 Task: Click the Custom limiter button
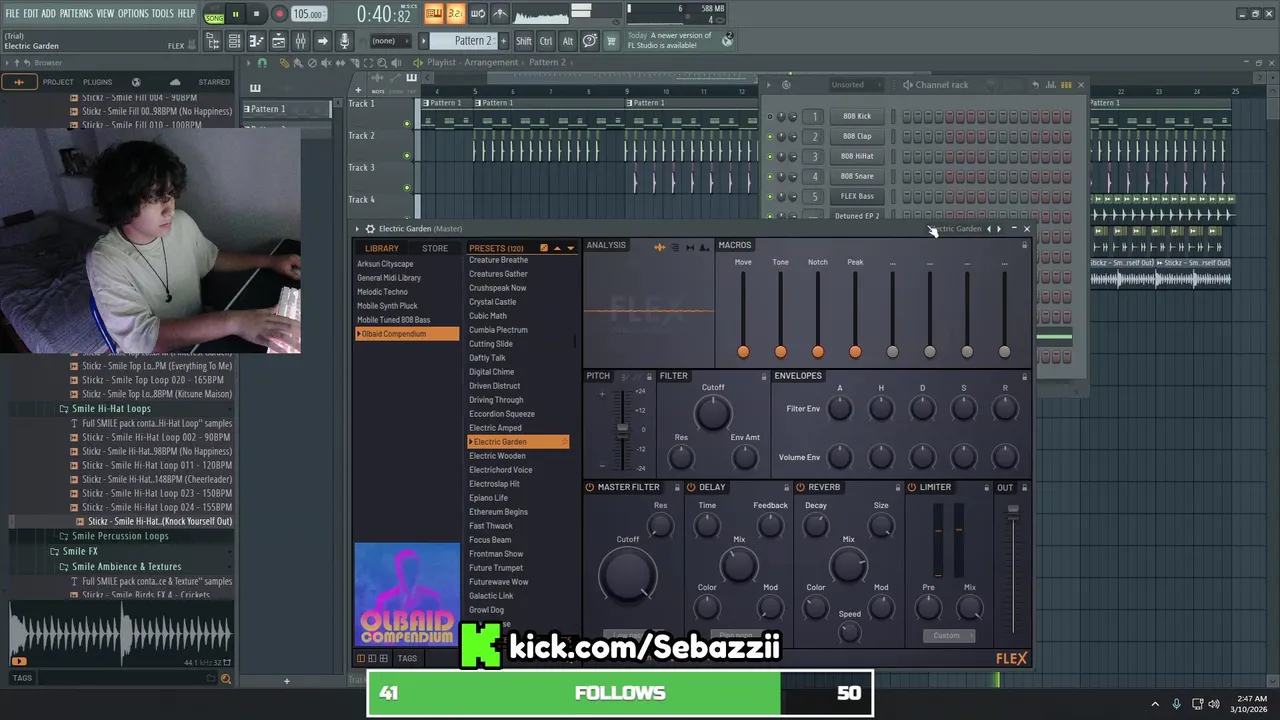pos(947,635)
